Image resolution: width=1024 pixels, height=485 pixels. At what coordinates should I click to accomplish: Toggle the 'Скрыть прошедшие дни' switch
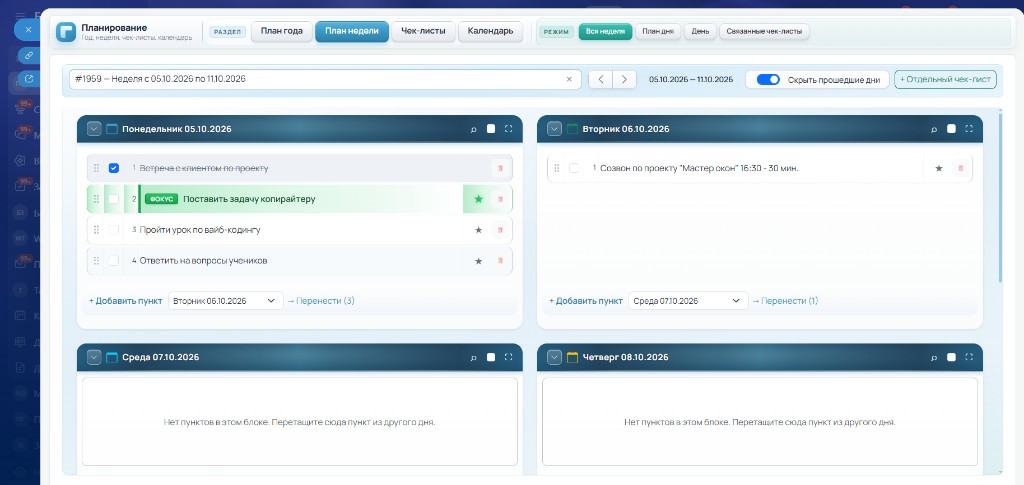click(x=768, y=80)
